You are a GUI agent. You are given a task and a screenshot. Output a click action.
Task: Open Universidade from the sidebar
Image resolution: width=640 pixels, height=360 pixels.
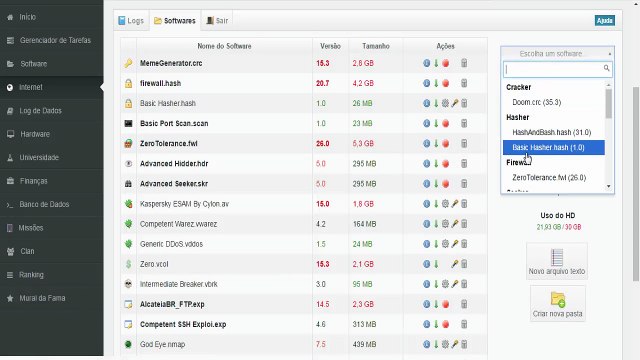[x=51, y=158]
